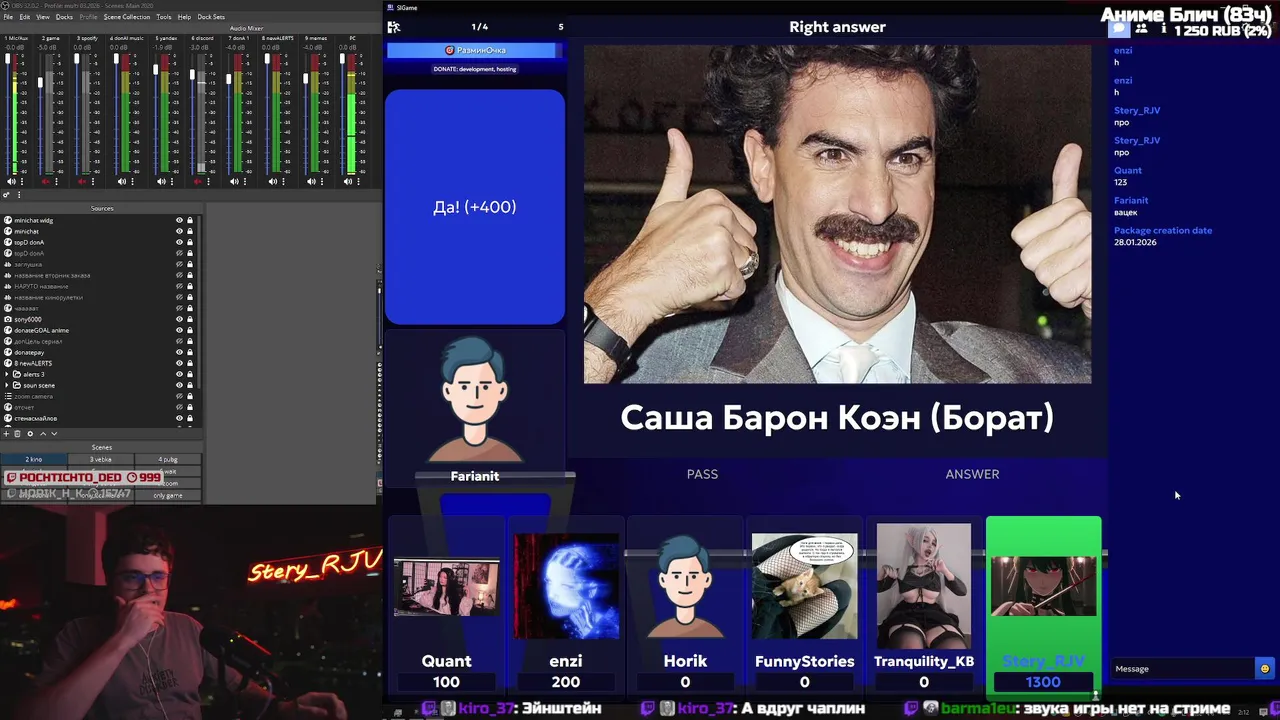Viewport: 1280px width, 720px height.
Task: Unlock the 8 newALERTS source
Action: point(190,363)
